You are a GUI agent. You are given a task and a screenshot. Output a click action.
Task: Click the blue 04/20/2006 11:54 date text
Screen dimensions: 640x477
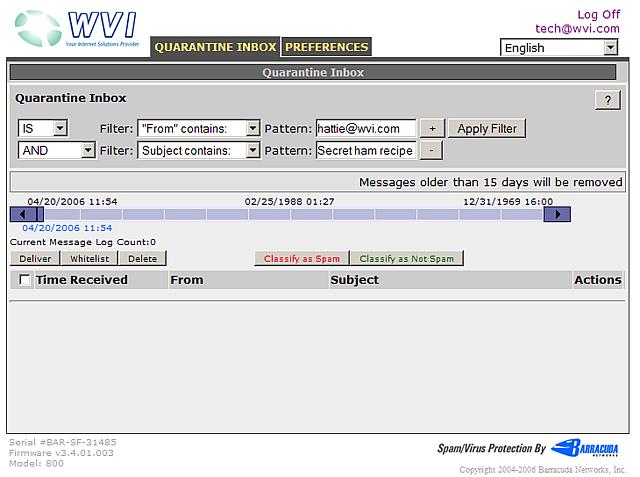pos(67,228)
